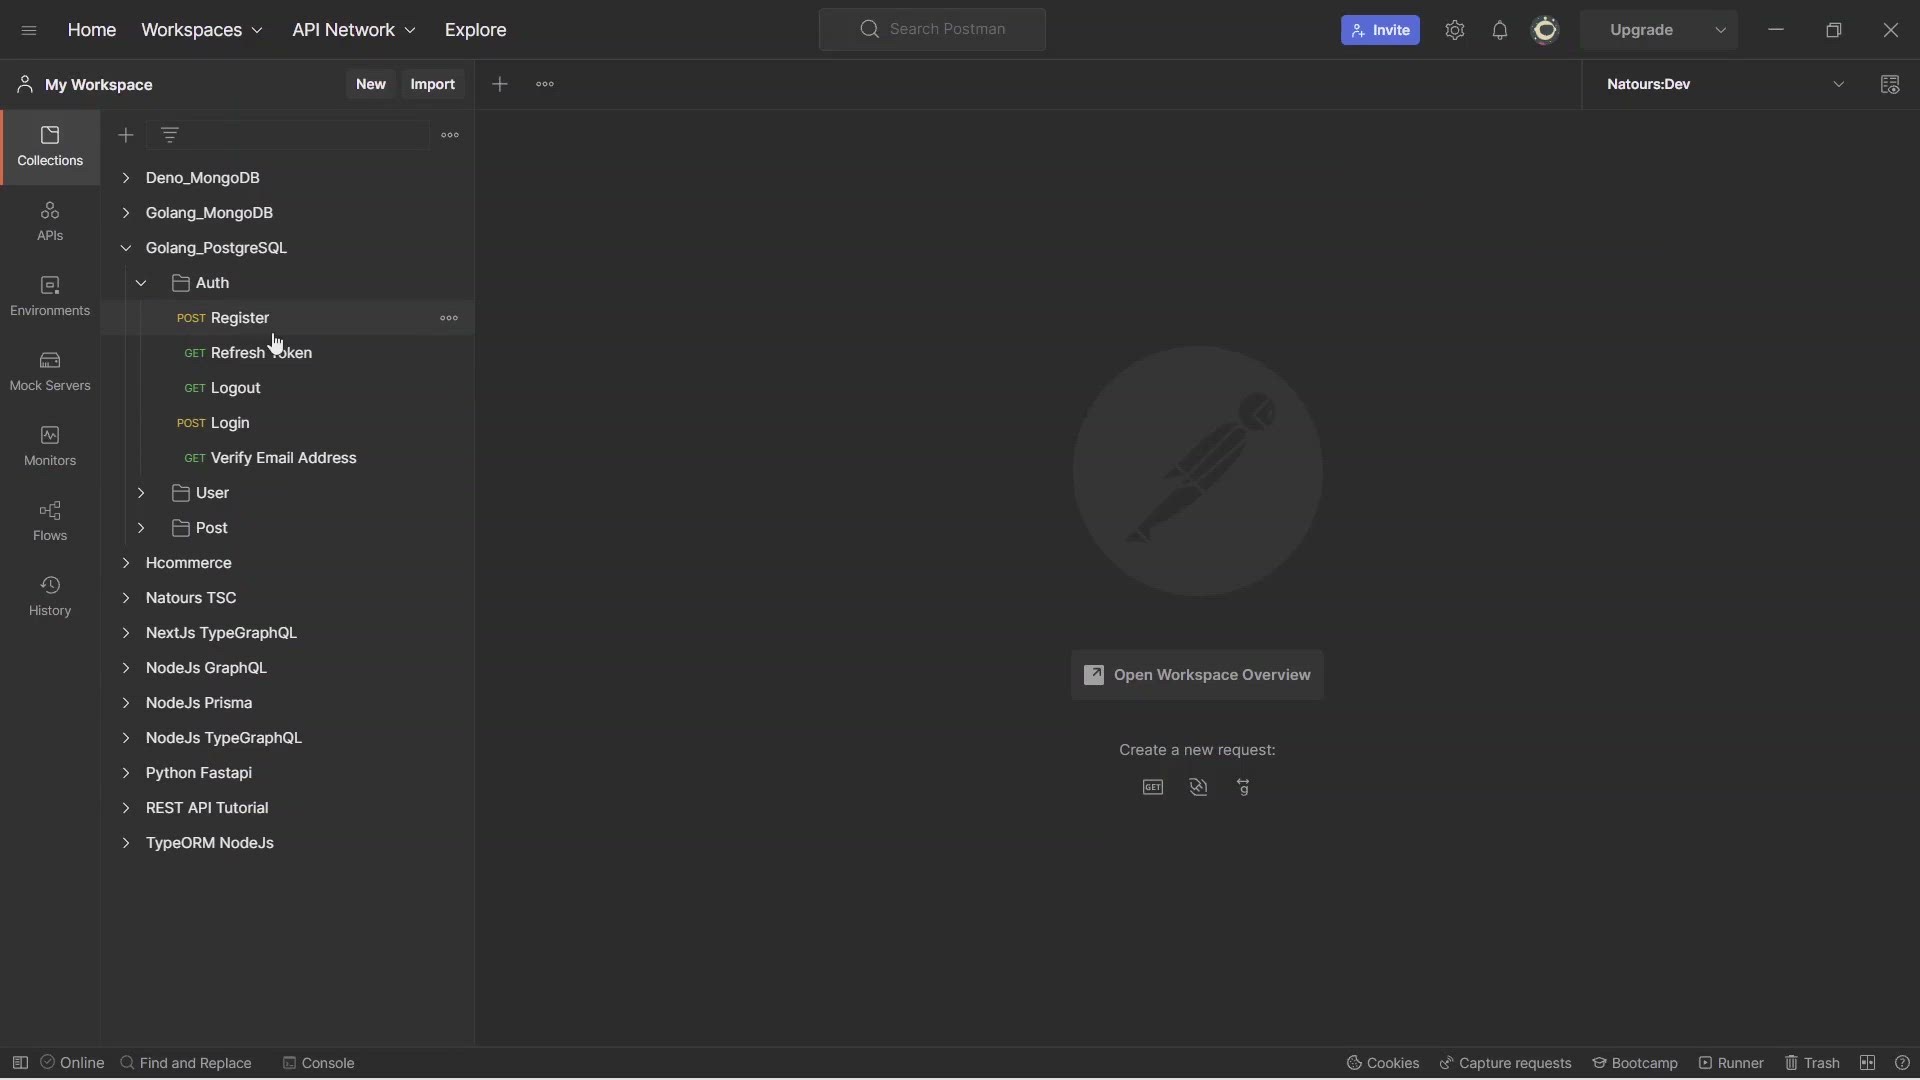The height and width of the screenshot is (1080, 1920).
Task: Click the notifications bell icon
Action: click(x=1499, y=30)
